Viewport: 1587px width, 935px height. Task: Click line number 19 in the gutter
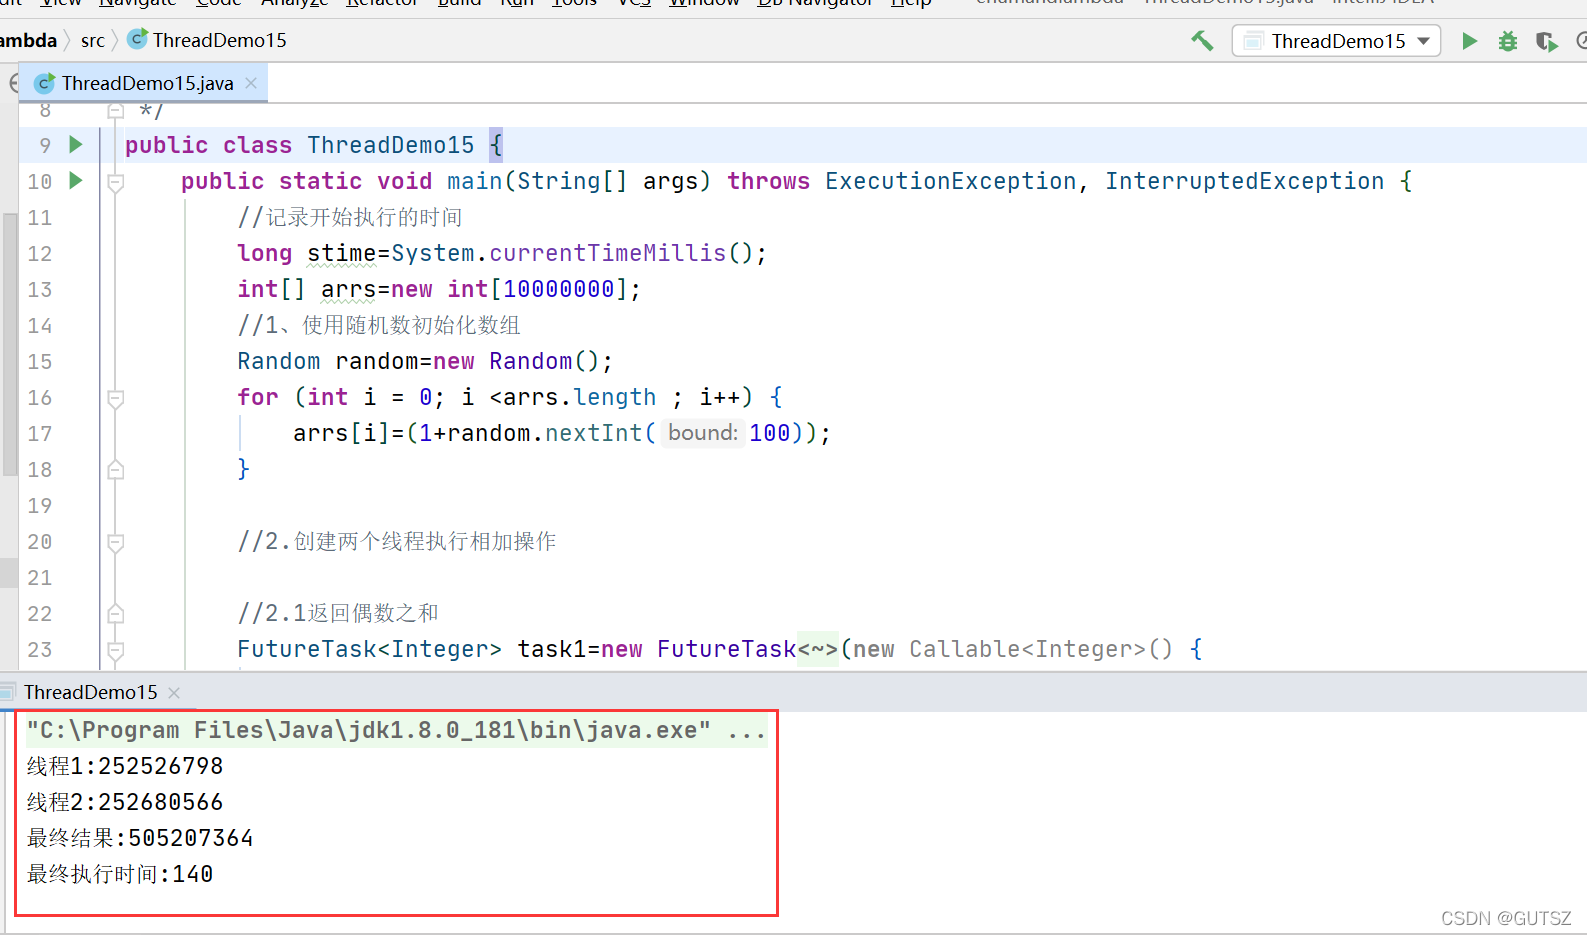pos(40,506)
